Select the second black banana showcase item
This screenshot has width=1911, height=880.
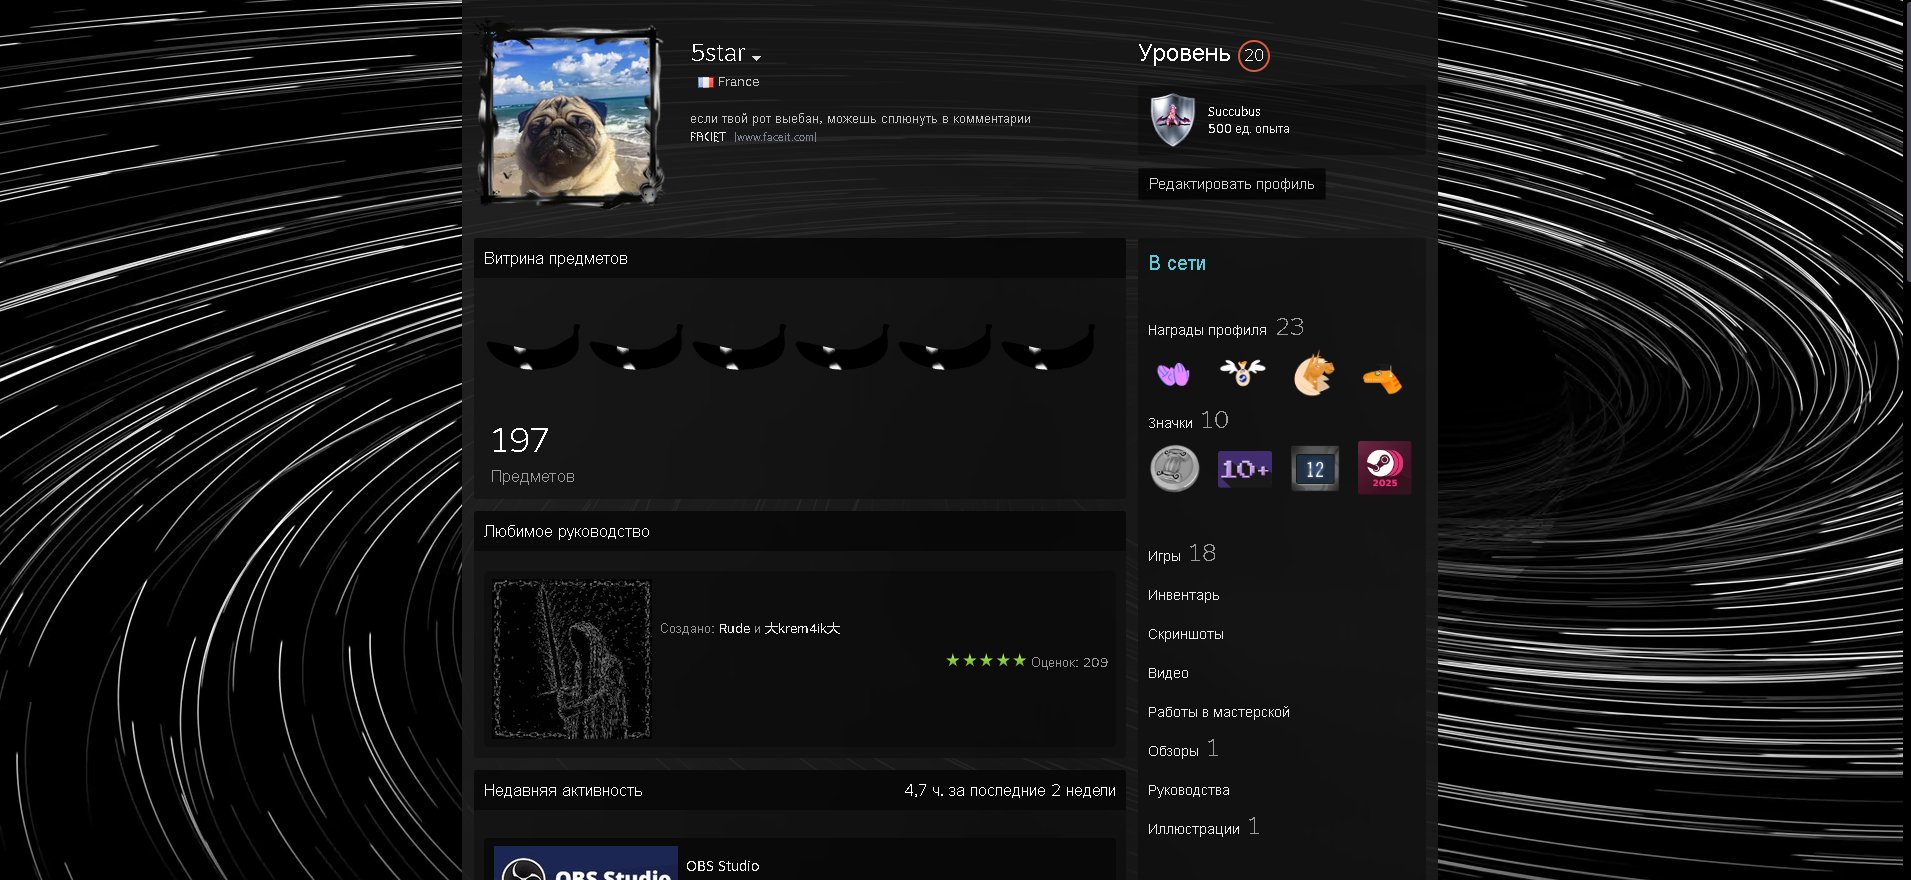point(636,347)
